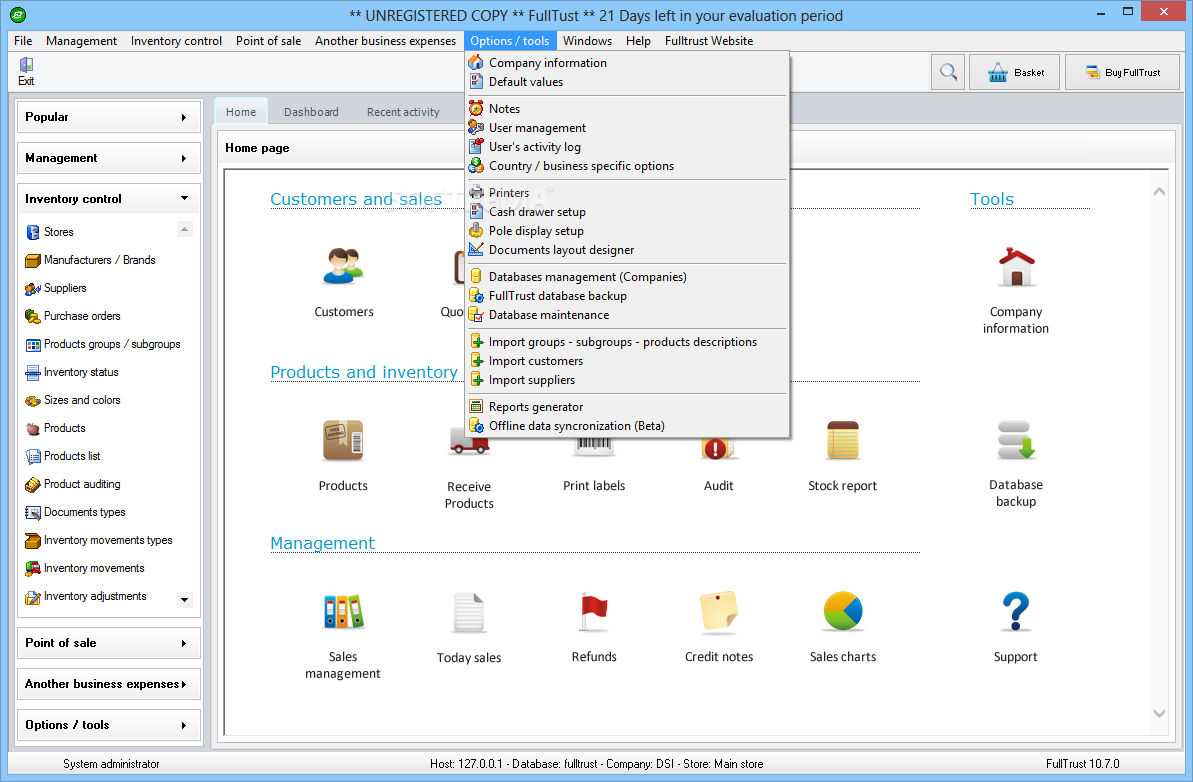Screen dimensions: 1193x782
Task: Choose Offline data syncronization (Beta)
Action: (x=627, y=426)
